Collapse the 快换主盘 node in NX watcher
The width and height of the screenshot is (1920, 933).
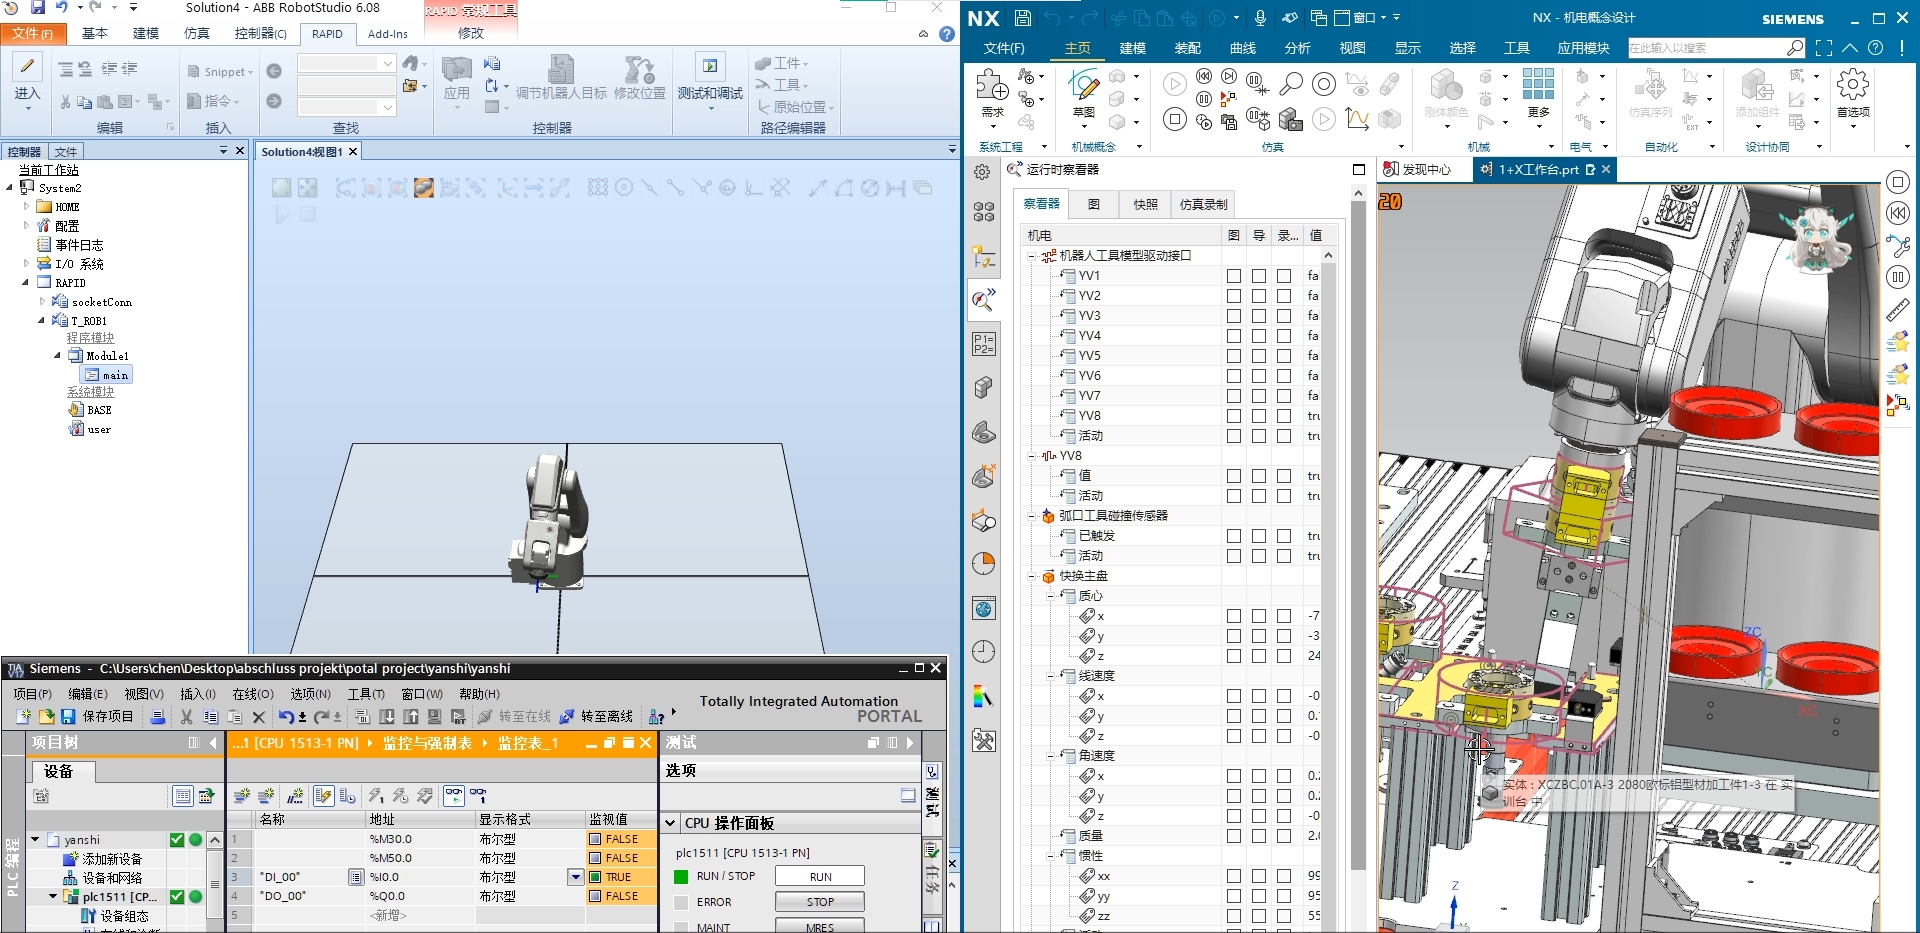click(1032, 576)
